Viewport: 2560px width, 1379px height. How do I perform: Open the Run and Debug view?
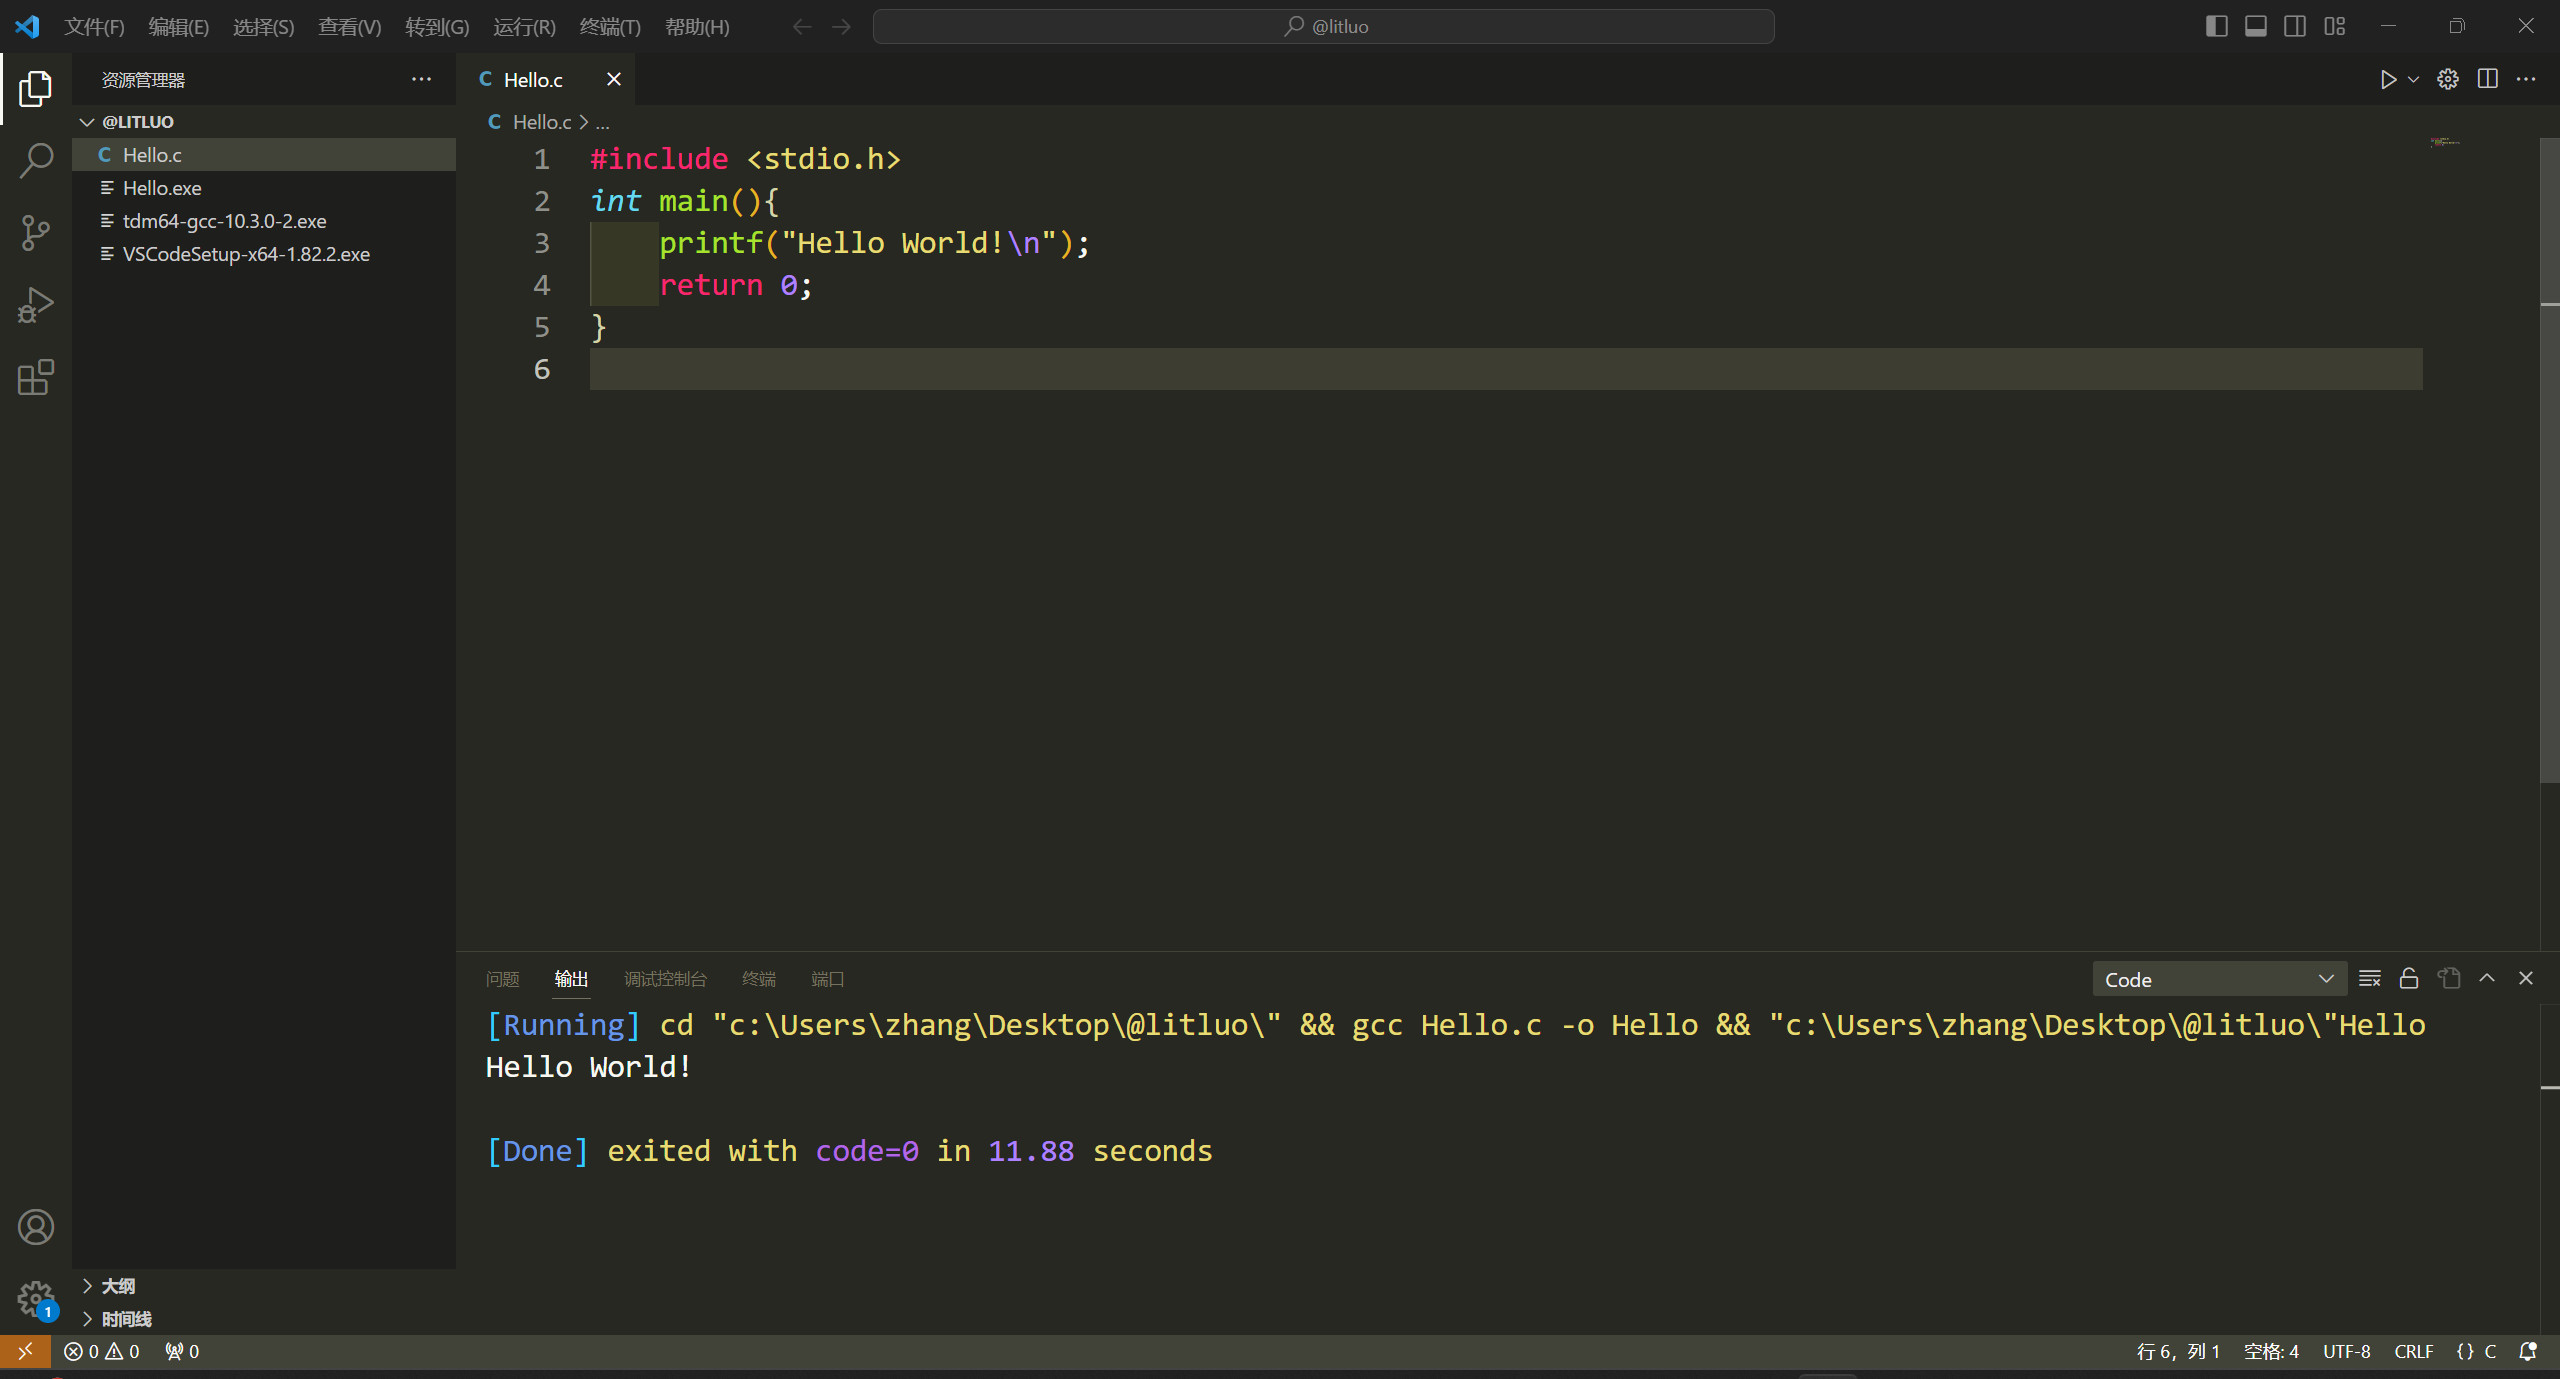tap(36, 305)
